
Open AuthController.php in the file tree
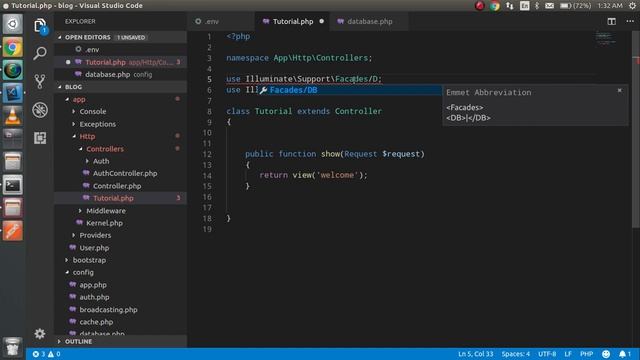pyautogui.click(x=121, y=173)
